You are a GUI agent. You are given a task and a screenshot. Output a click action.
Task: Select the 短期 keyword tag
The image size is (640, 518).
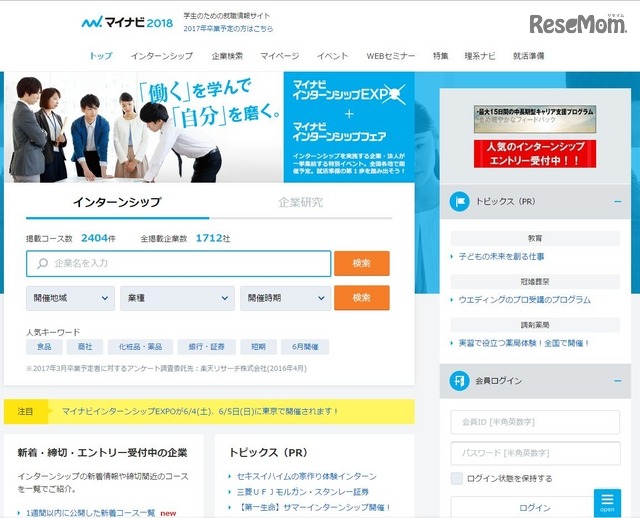tap(258, 347)
